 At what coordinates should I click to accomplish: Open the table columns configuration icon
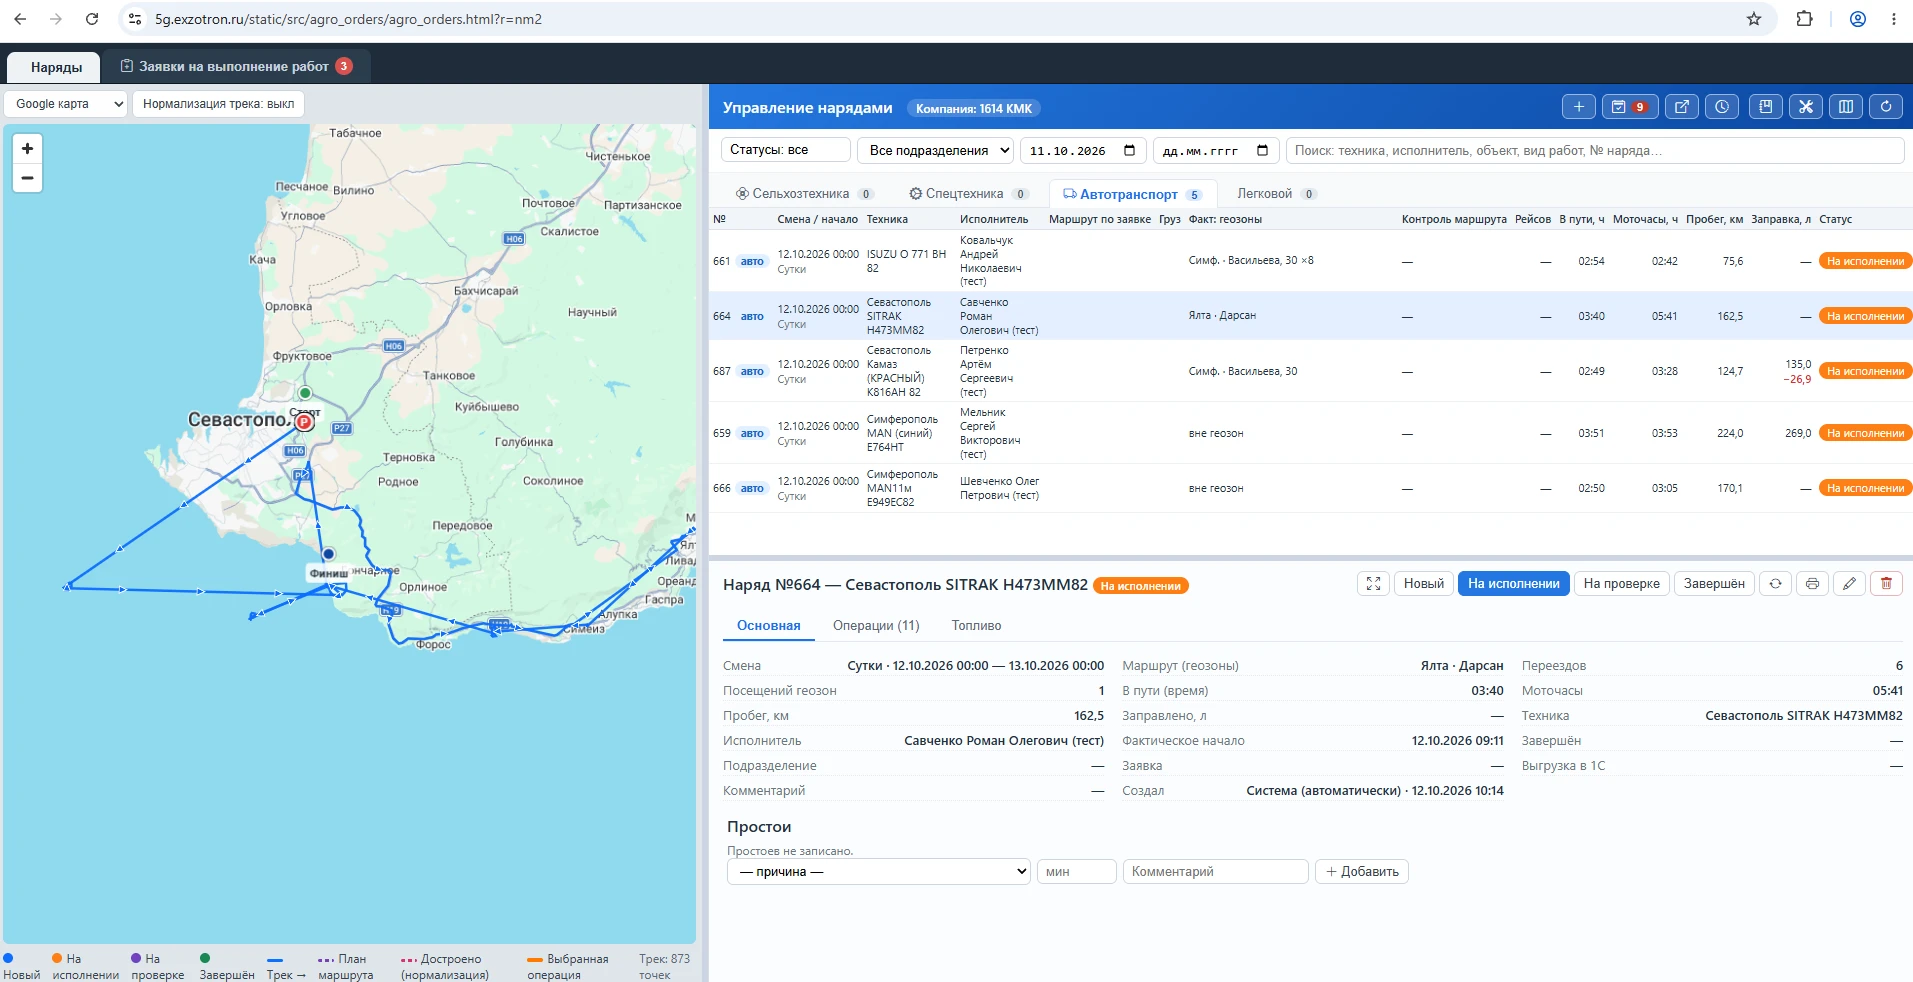1846,107
